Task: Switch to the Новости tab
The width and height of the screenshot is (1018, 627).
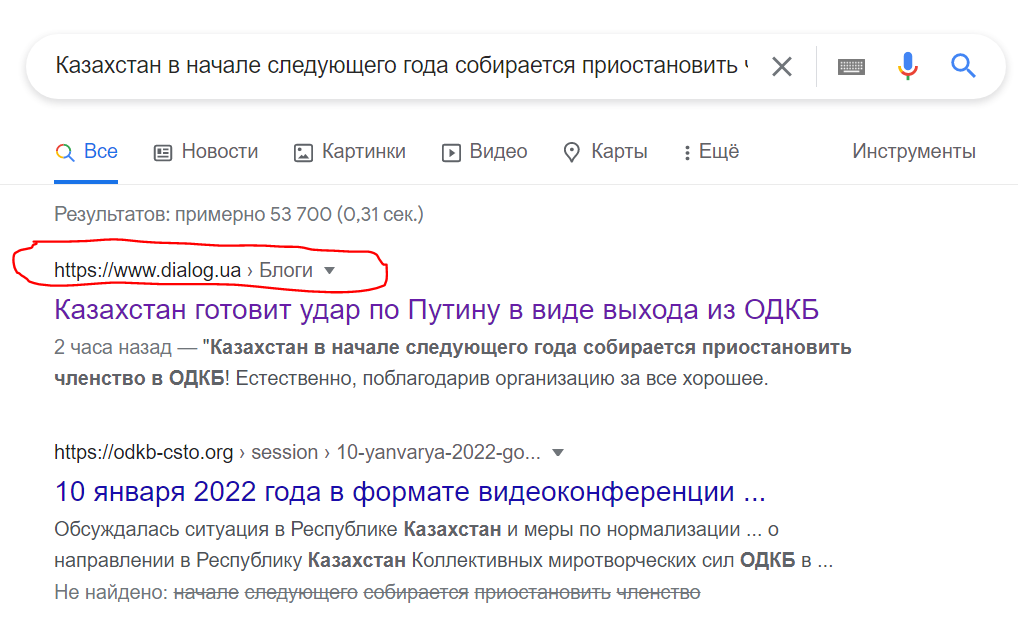Action: [x=206, y=152]
